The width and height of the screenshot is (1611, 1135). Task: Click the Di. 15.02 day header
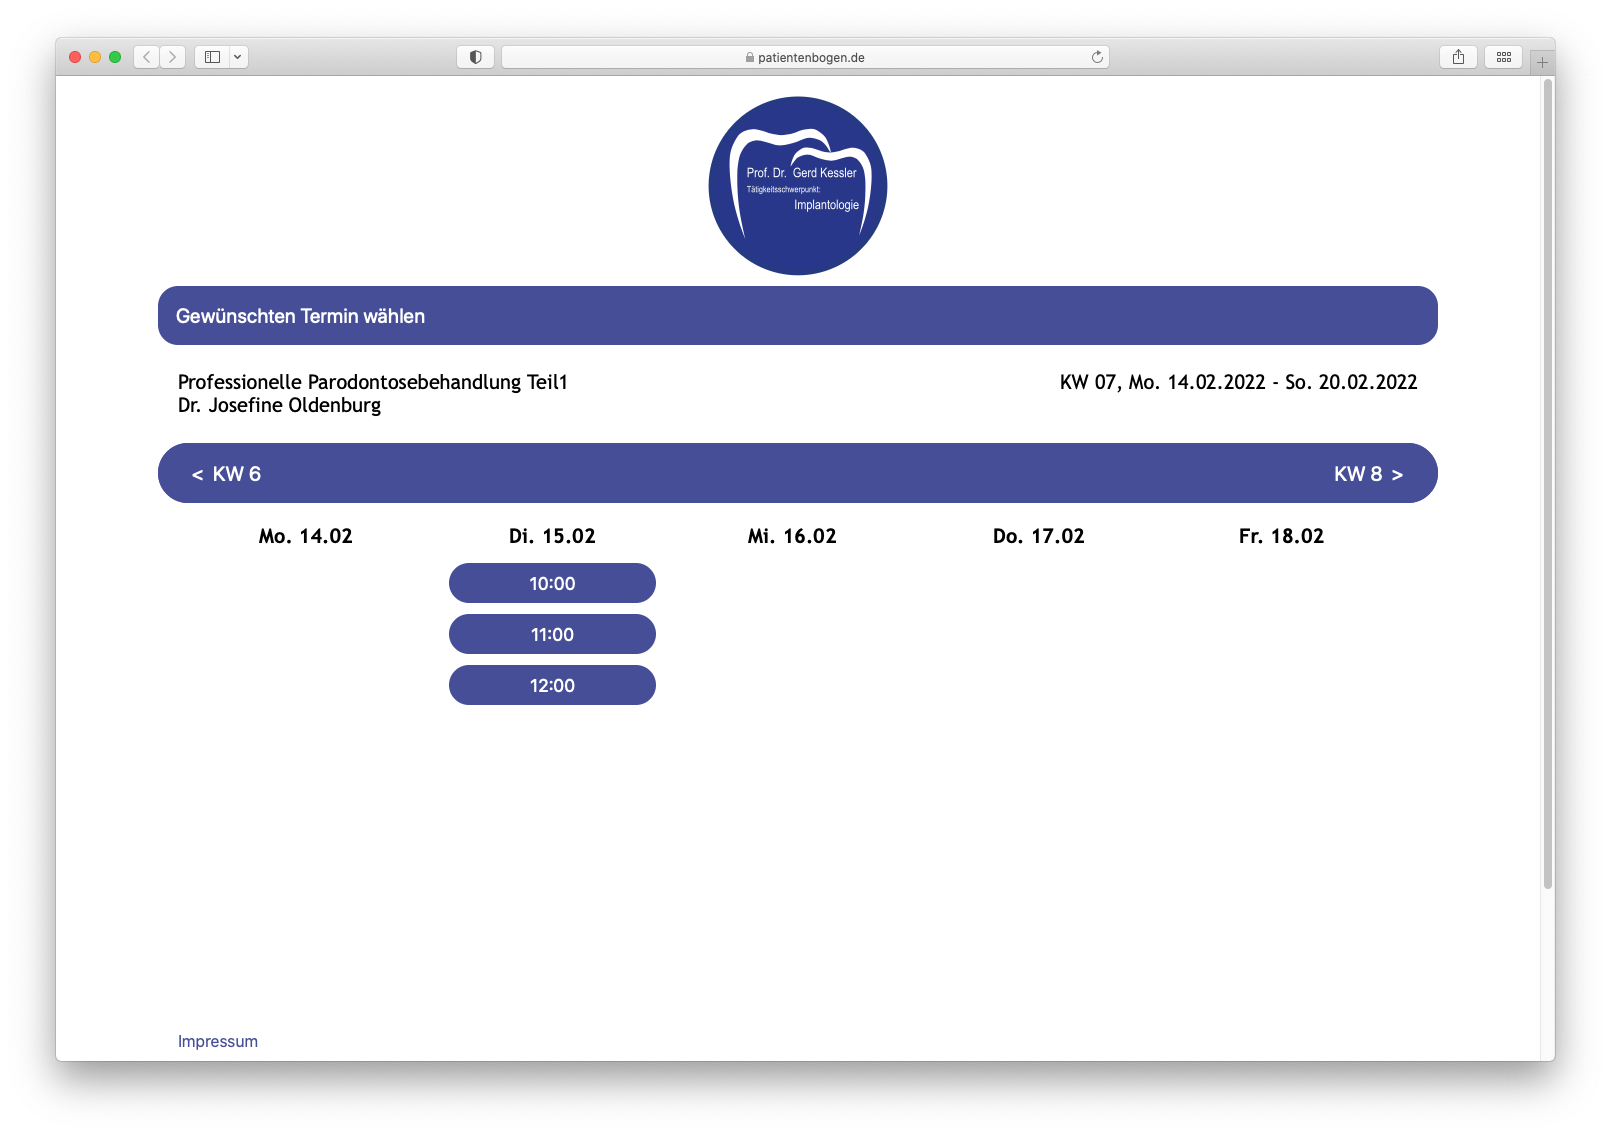coord(552,536)
